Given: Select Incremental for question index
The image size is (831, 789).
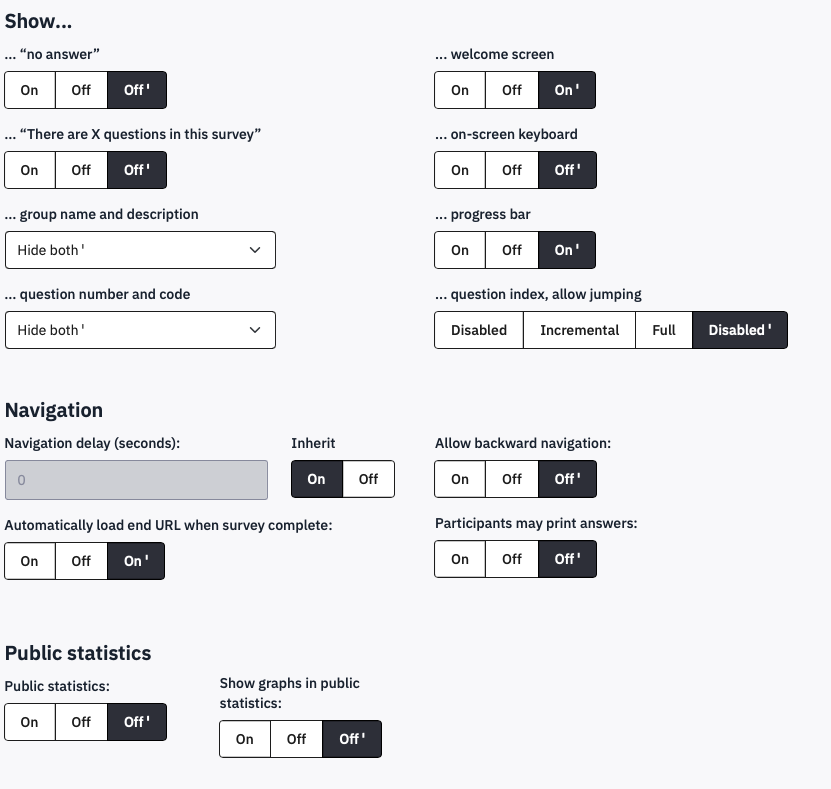Looking at the screenshot, I should click(579, 330).
